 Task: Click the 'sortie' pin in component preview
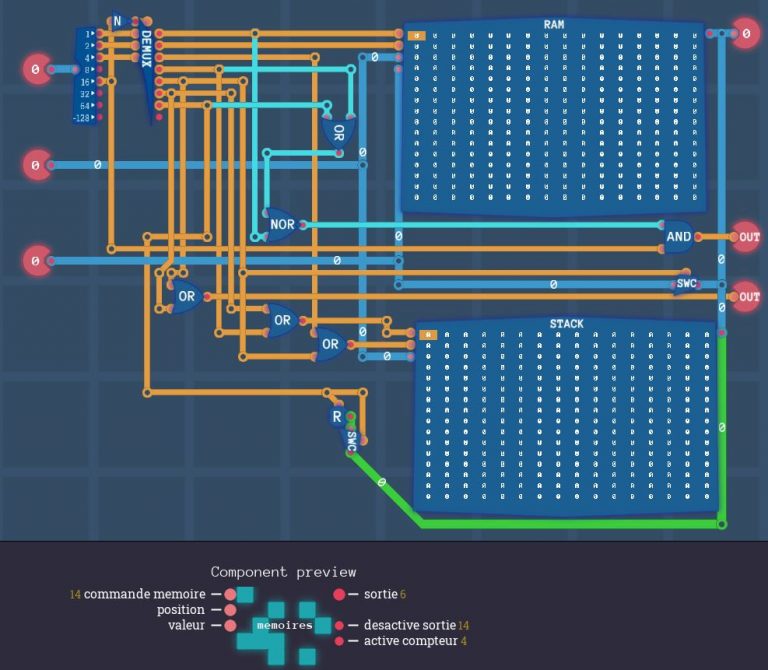[339, 594]
